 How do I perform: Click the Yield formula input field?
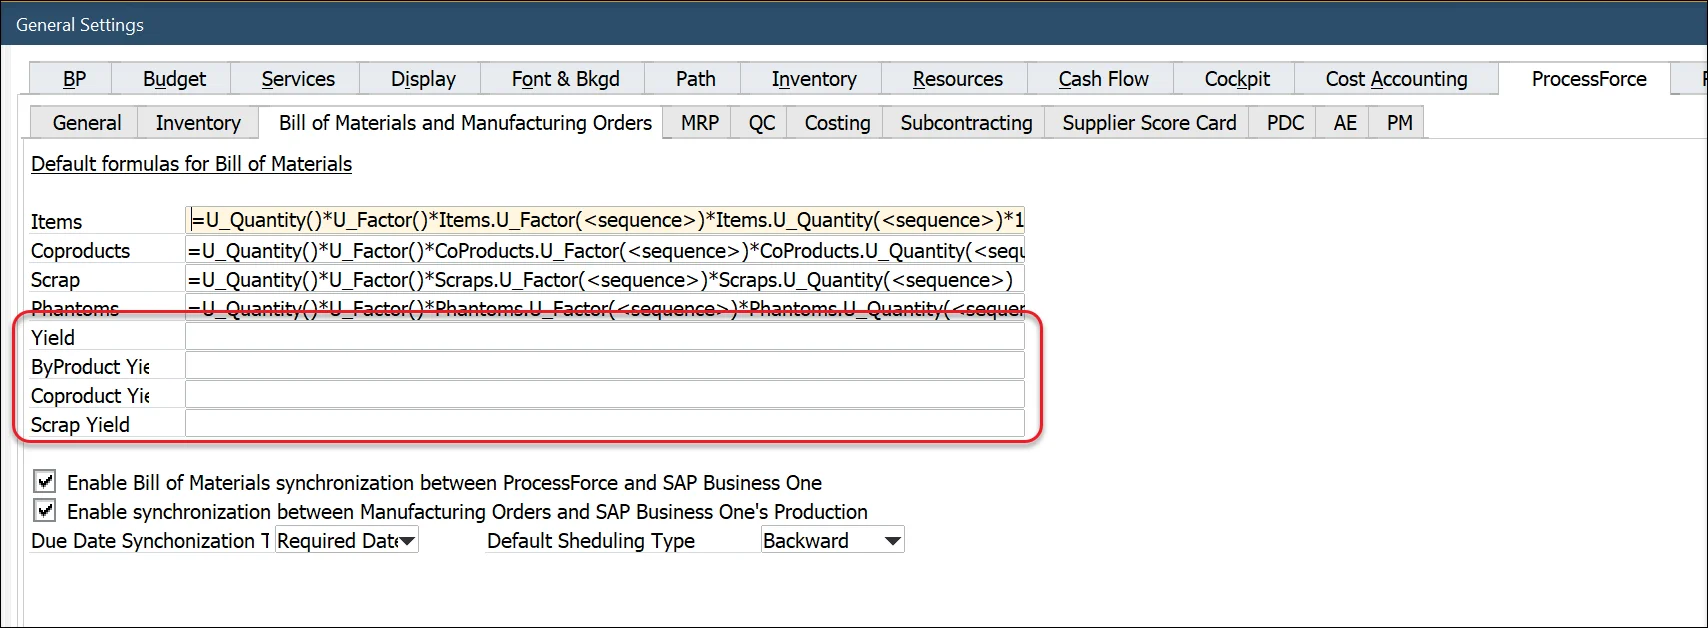coord(604,337)
